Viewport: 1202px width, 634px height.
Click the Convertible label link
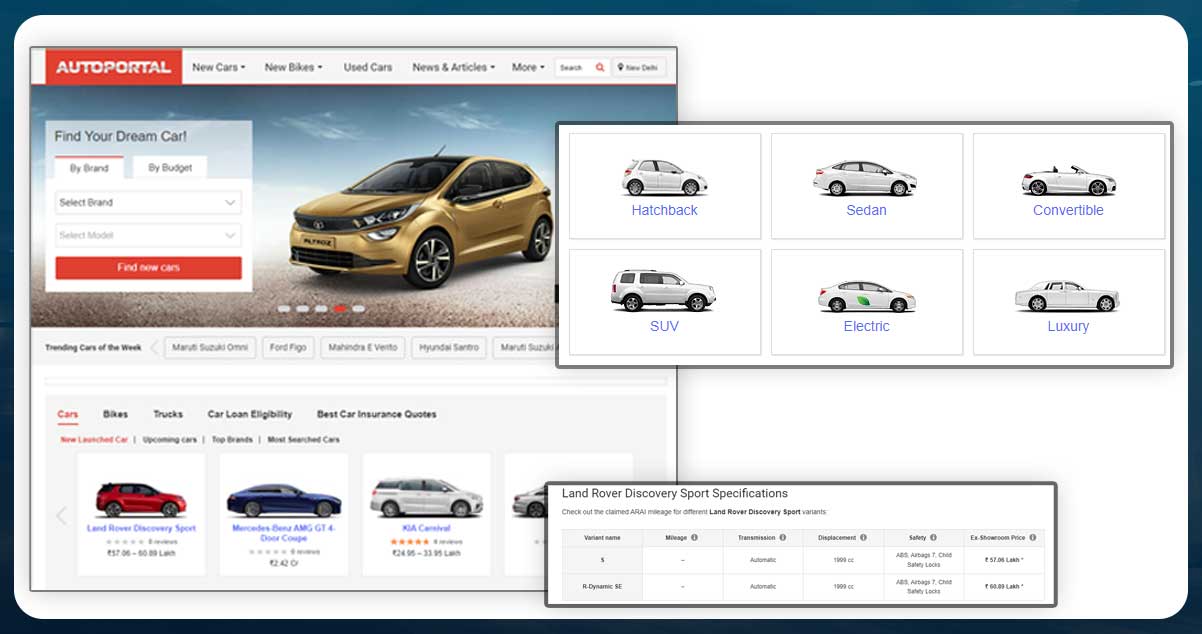click(x=1068, y=210)
